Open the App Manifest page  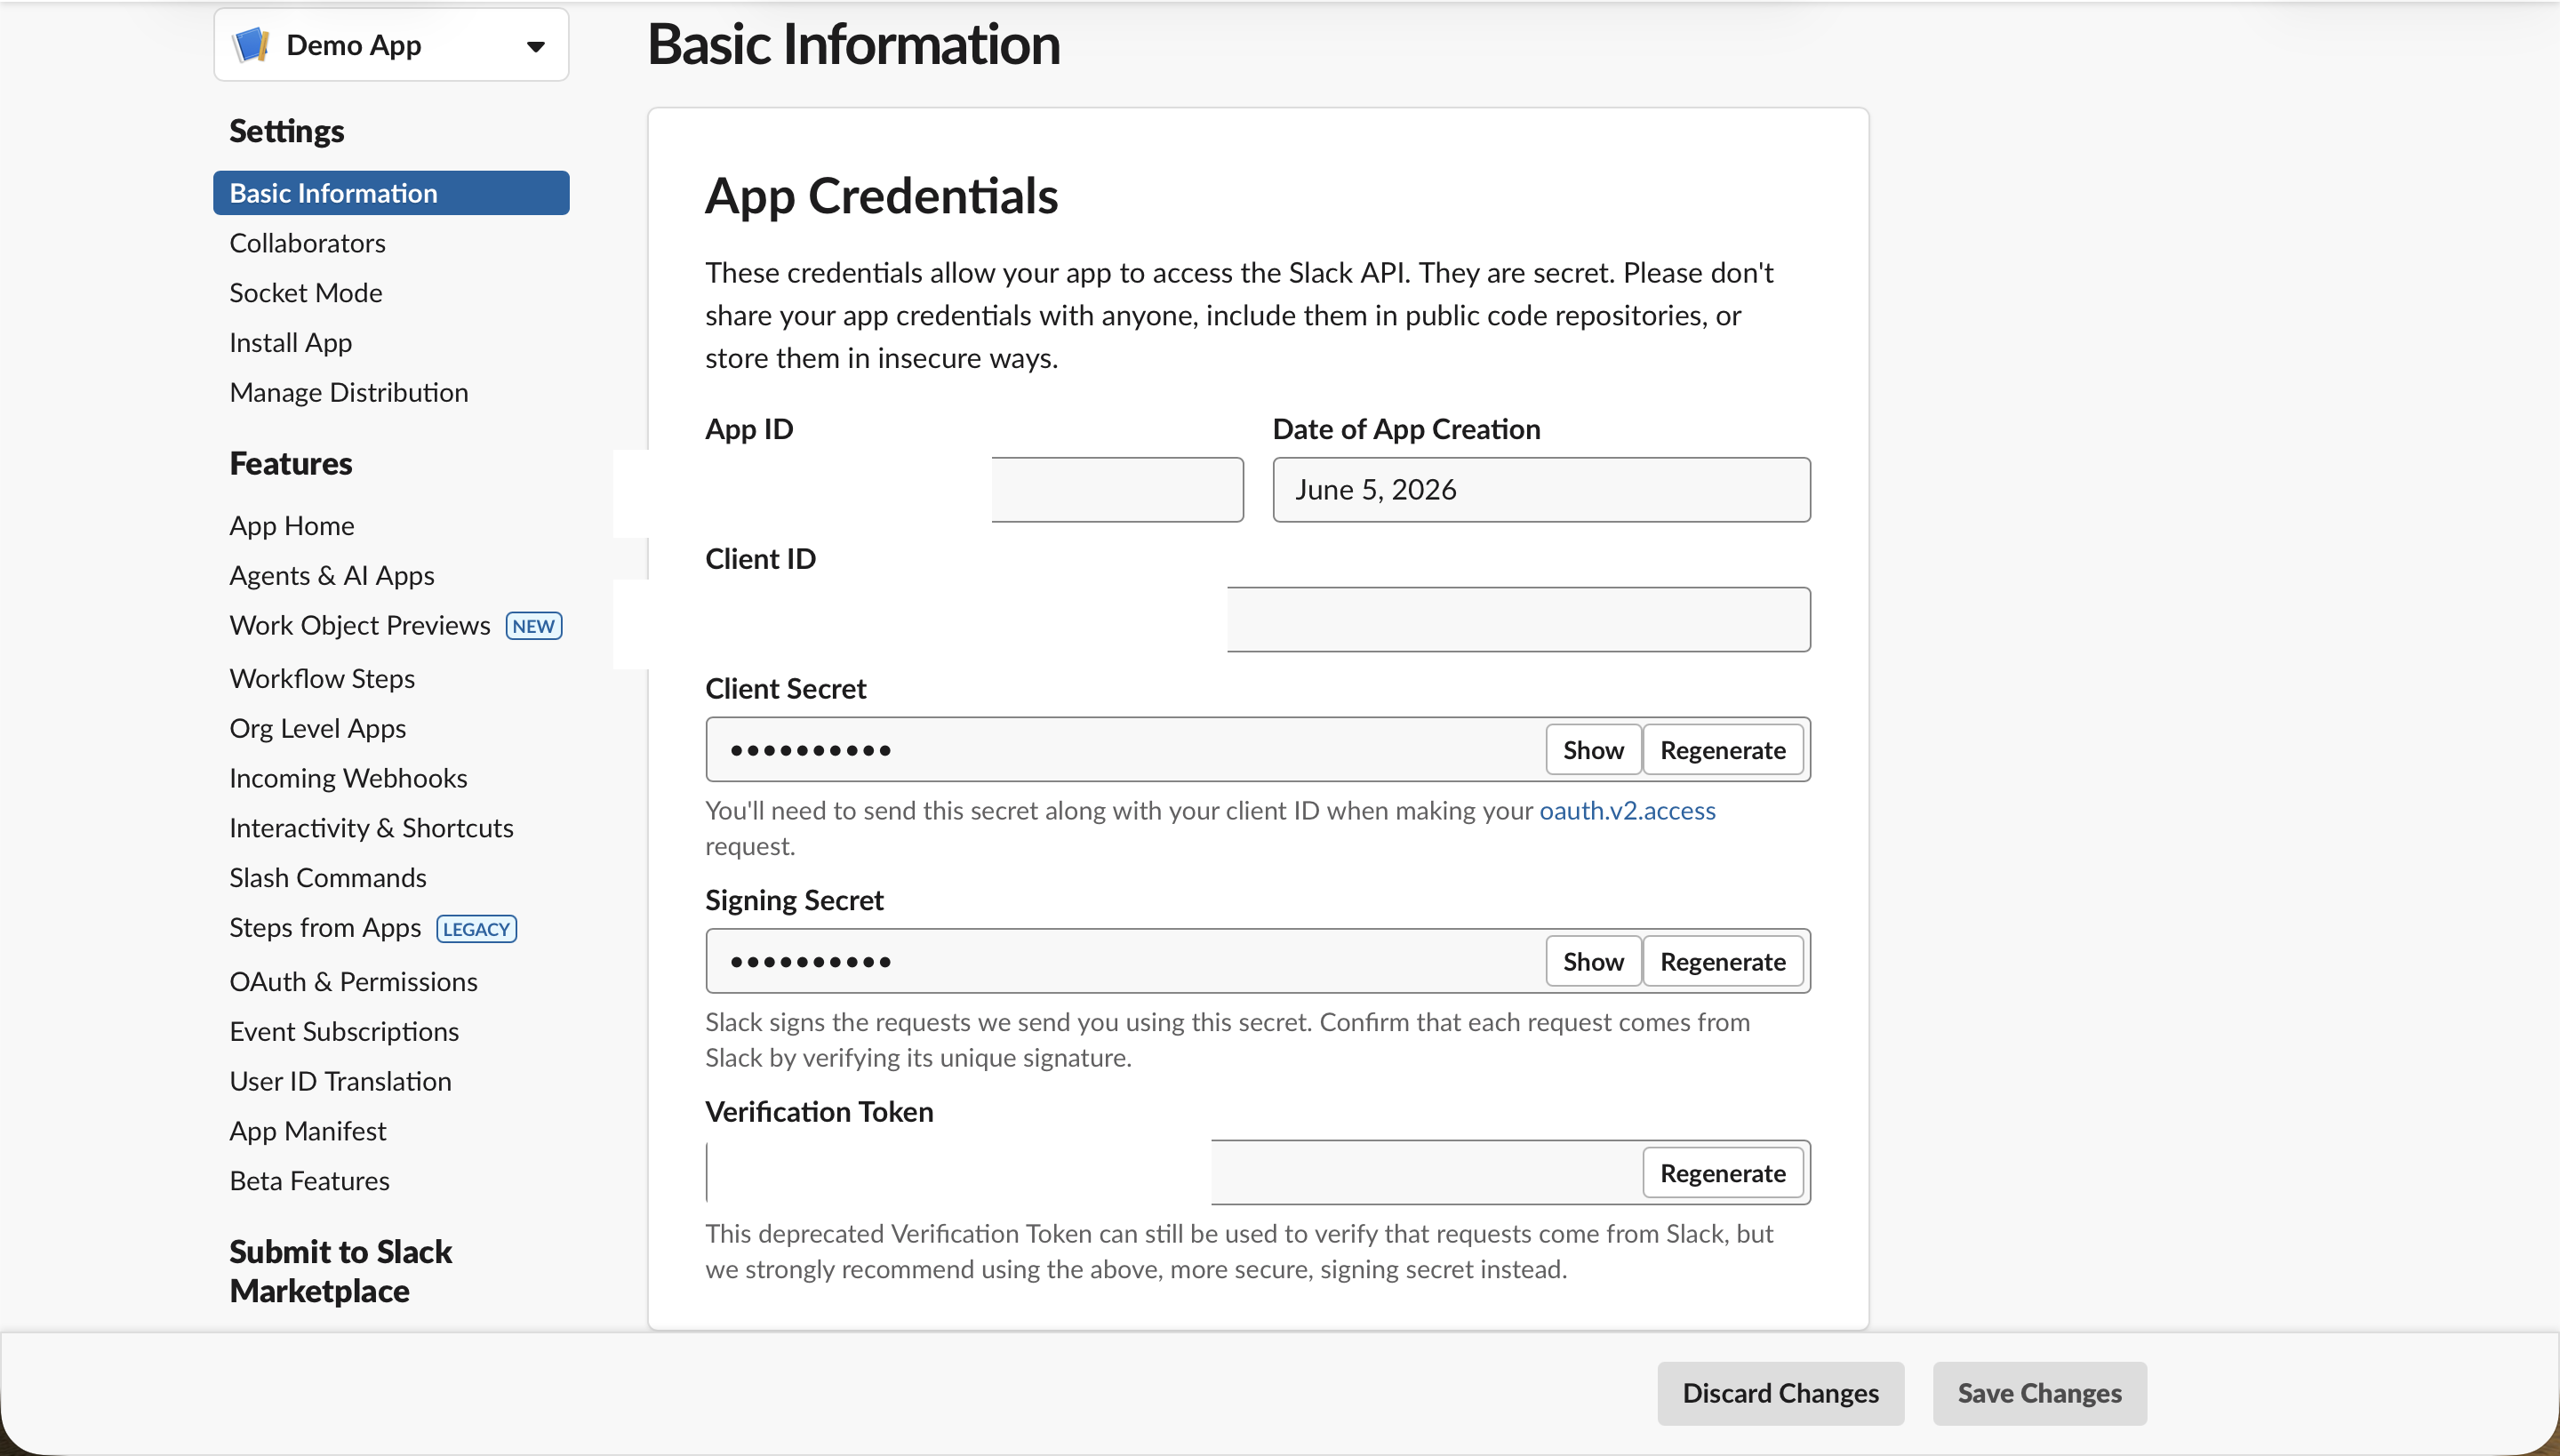pyautogui.click(x=308, y=1131)
